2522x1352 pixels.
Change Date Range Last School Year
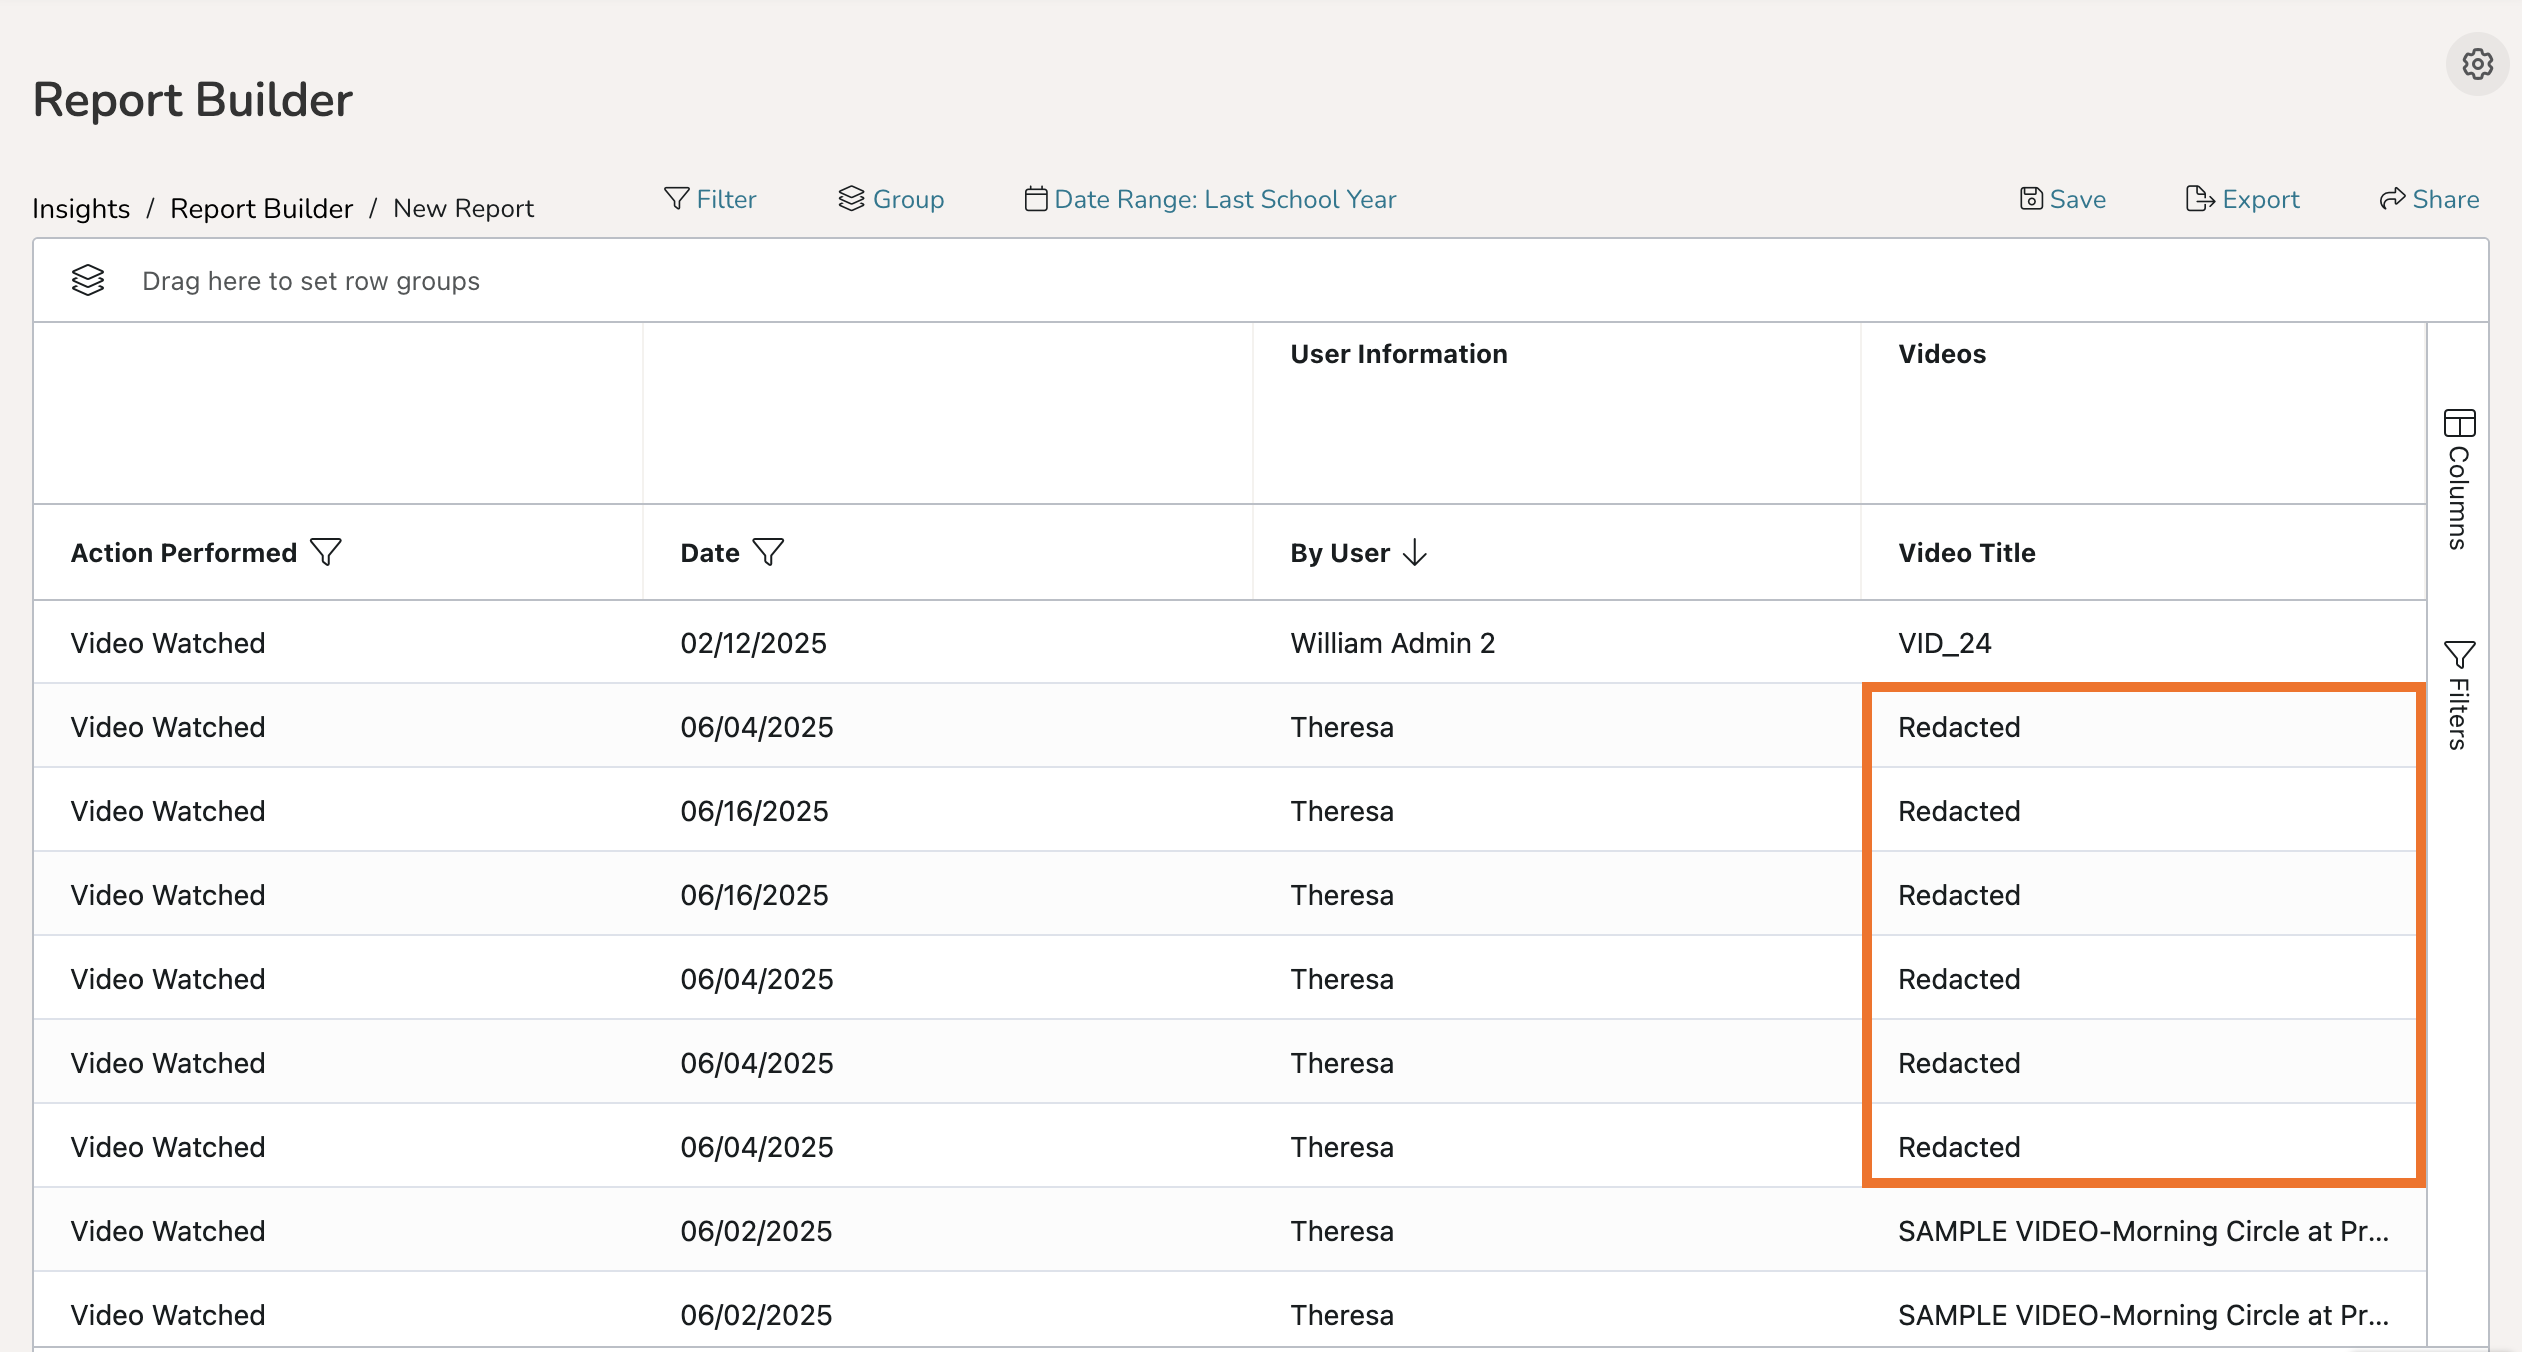1210,199
